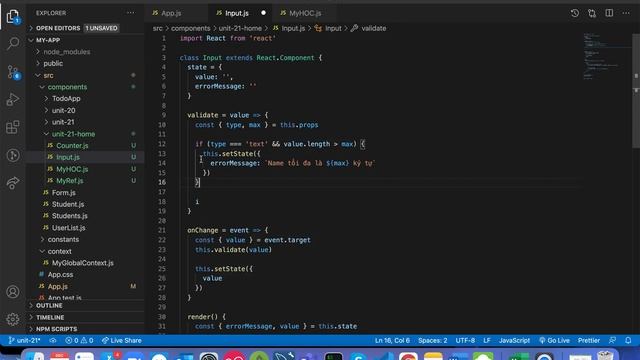Open Students.js in the explorer

tap(86, 216)
